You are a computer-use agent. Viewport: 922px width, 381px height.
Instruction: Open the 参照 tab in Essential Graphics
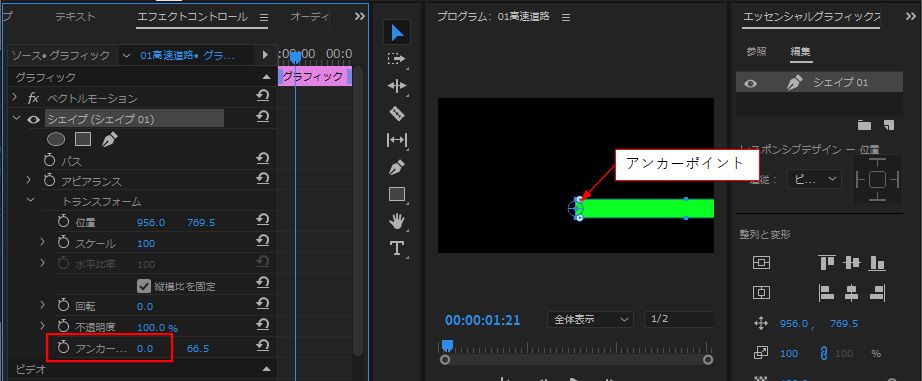click(757, 52)
